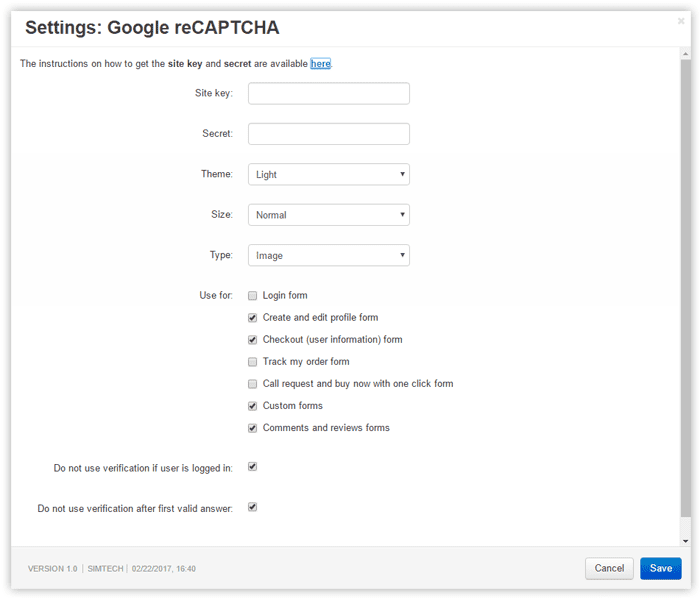Uncheck the Custom forms checkbox
Screen dimensions: 700x598
pyautogui.click(x=253, y=406)
